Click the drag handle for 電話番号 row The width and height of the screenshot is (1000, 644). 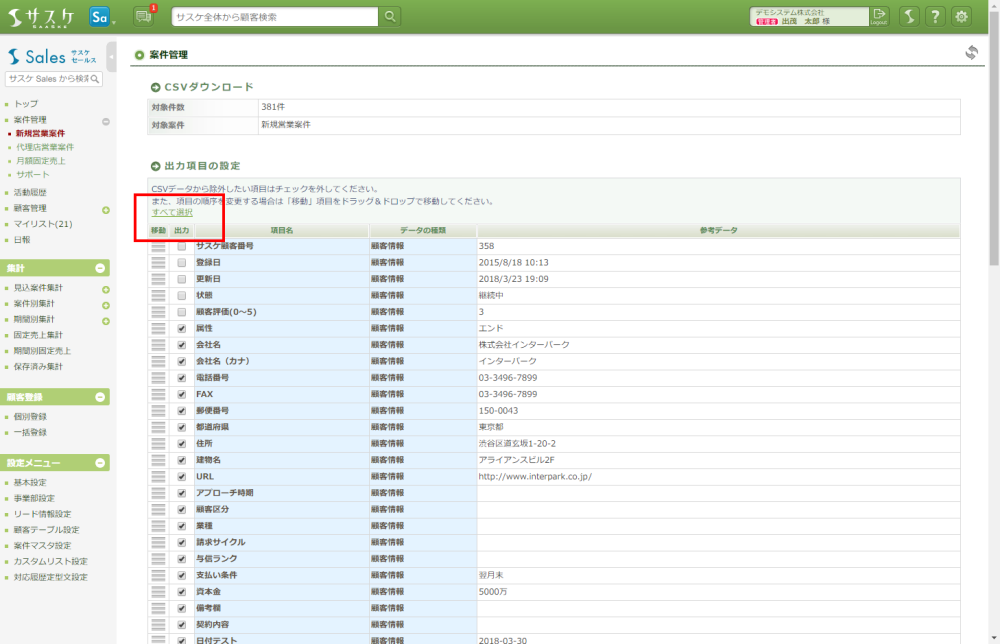(x=158, y=378)
